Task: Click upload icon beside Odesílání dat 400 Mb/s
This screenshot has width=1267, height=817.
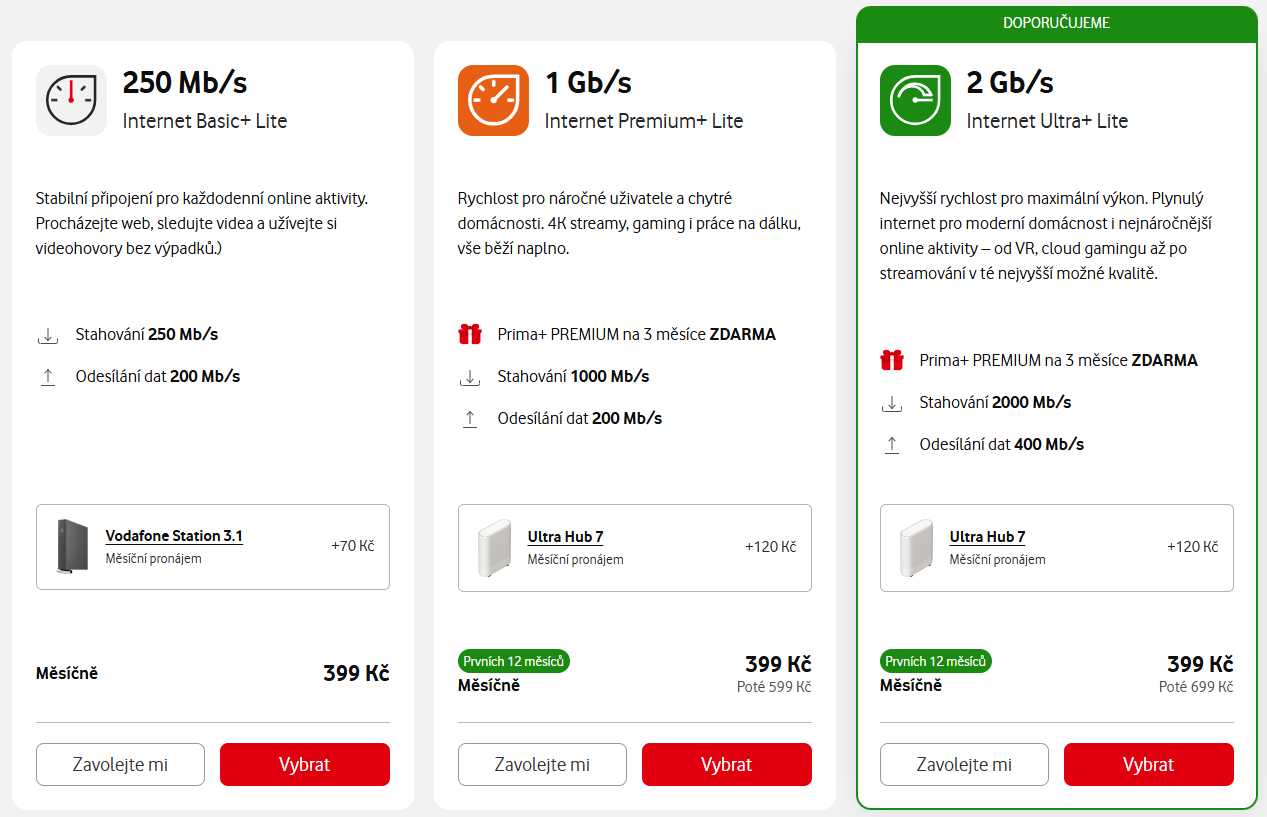Action: coord(892,445)
